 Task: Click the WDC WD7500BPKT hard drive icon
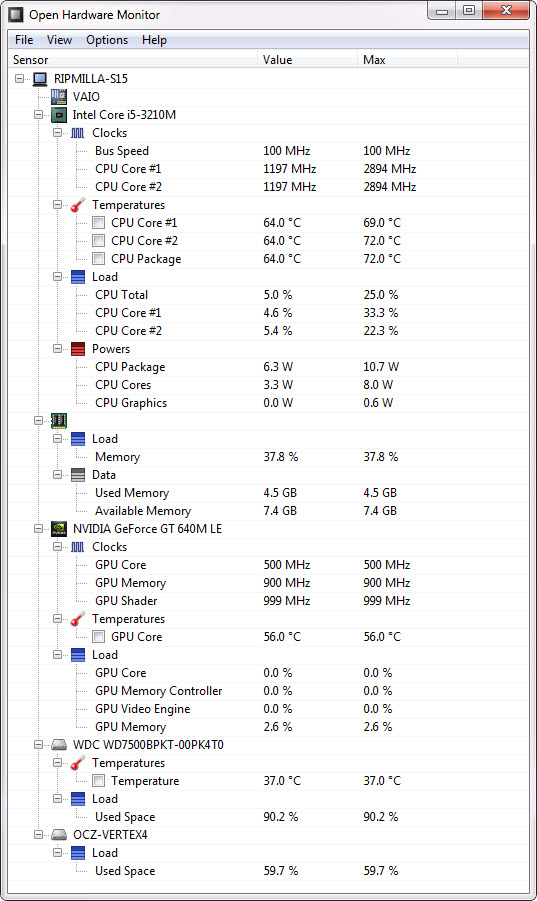pyautogui.click(x=59, y=745)
